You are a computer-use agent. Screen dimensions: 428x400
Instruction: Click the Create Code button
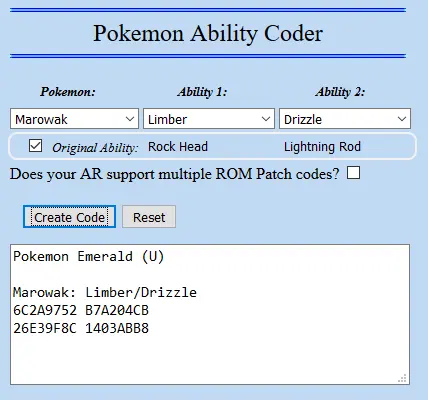[x=70, y=217]
